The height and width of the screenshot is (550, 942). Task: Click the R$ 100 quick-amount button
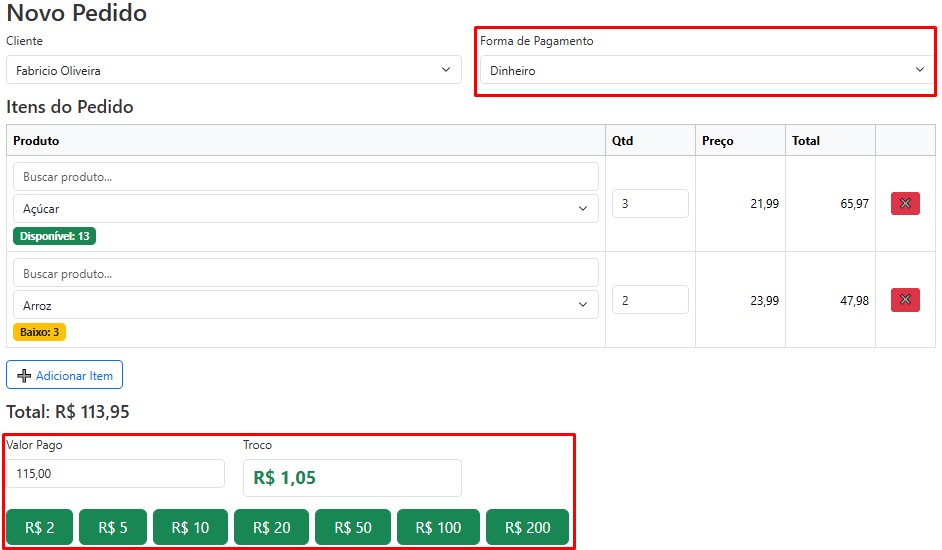(x=438, y=527)
